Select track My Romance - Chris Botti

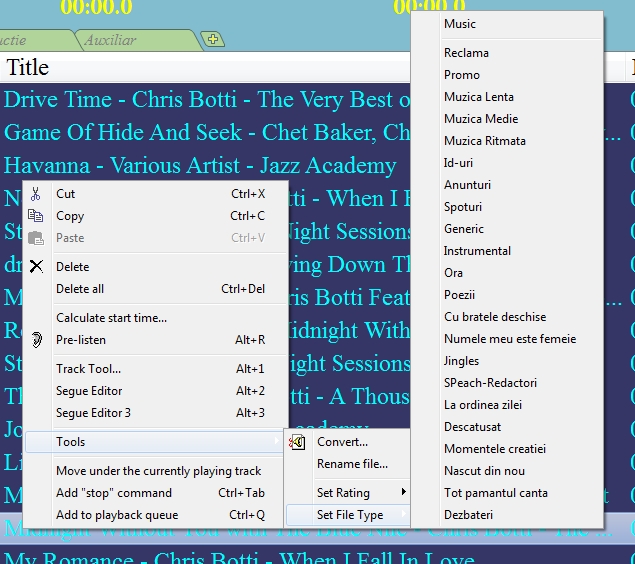coord(318,557)
